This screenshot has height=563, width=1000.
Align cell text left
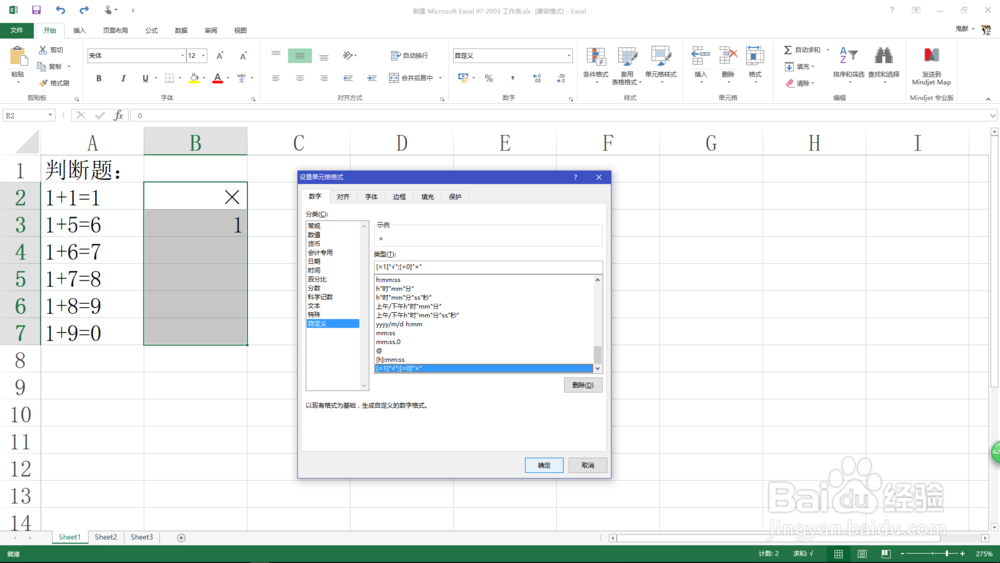(276, 78)
